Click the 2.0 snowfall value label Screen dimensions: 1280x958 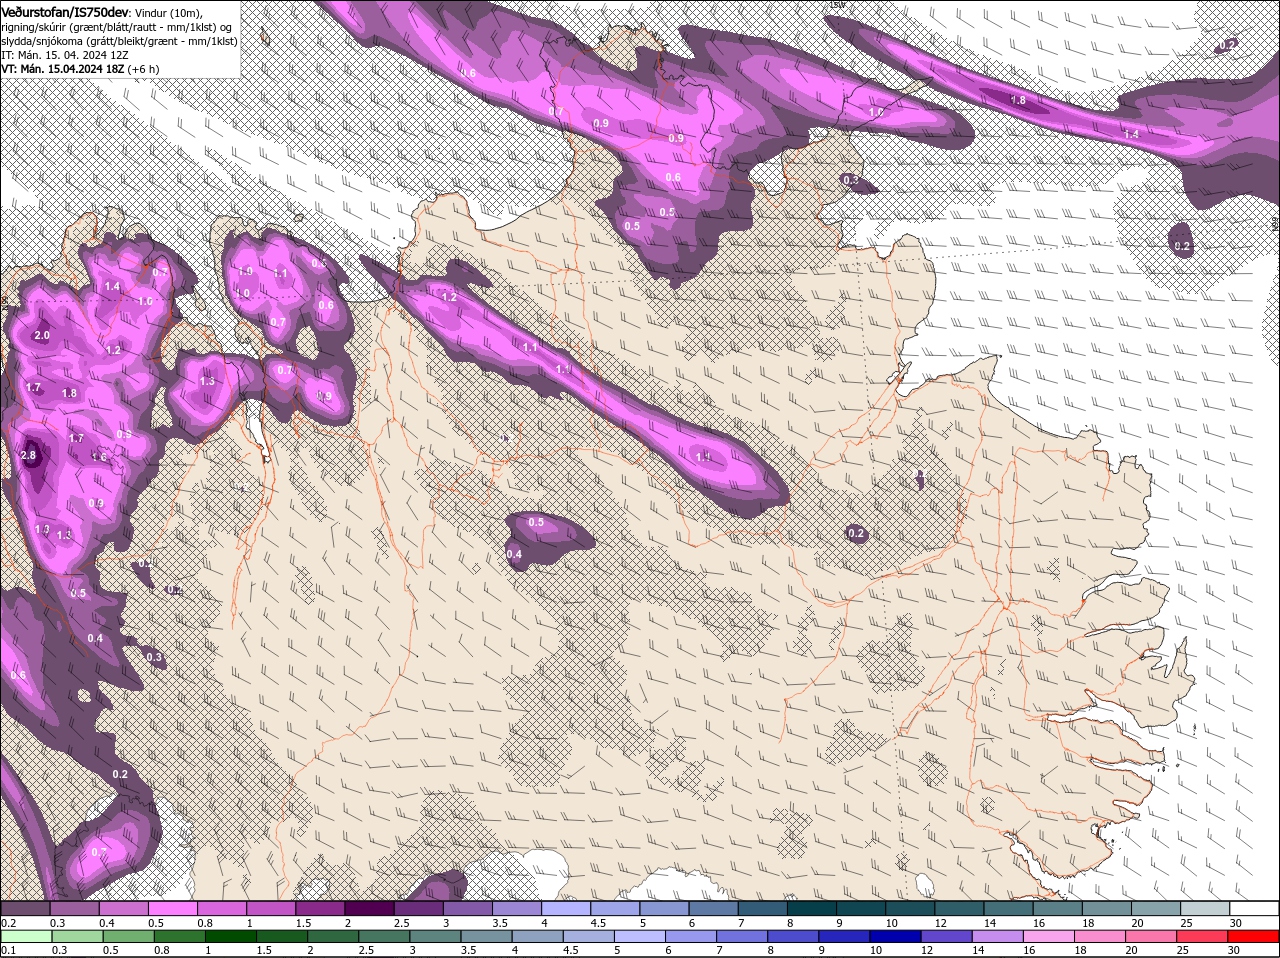click(x=42, y=335)
